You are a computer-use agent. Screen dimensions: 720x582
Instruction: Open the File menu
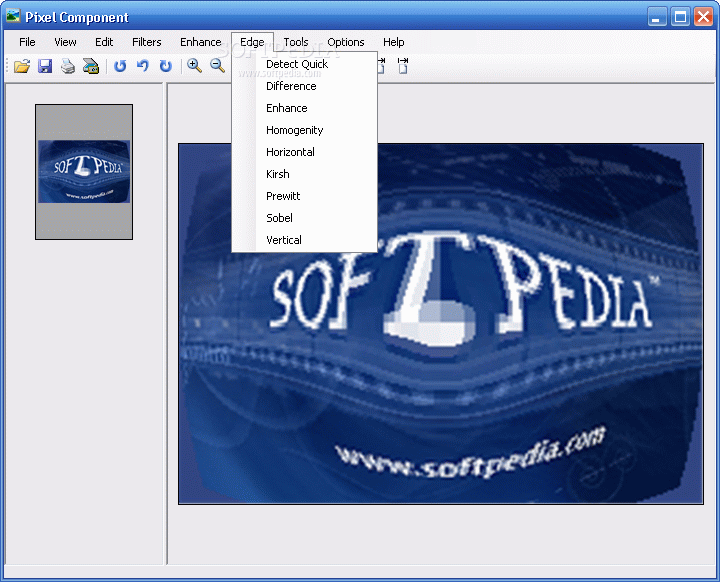coord(27,42)
